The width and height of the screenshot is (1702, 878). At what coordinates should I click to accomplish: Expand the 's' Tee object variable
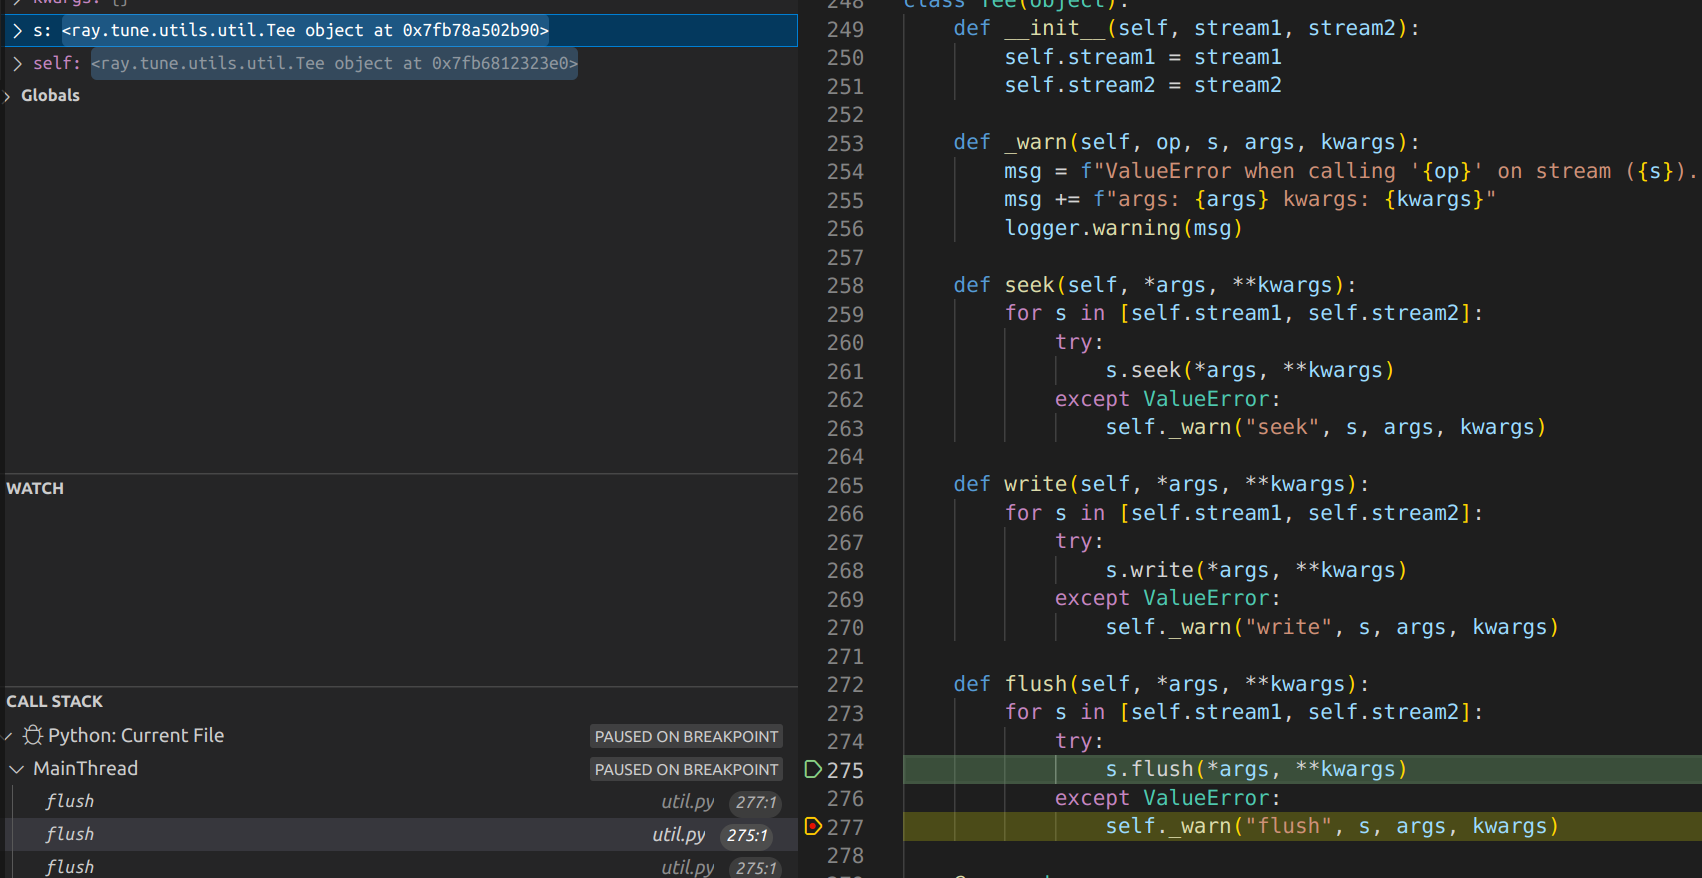[18, 30]
